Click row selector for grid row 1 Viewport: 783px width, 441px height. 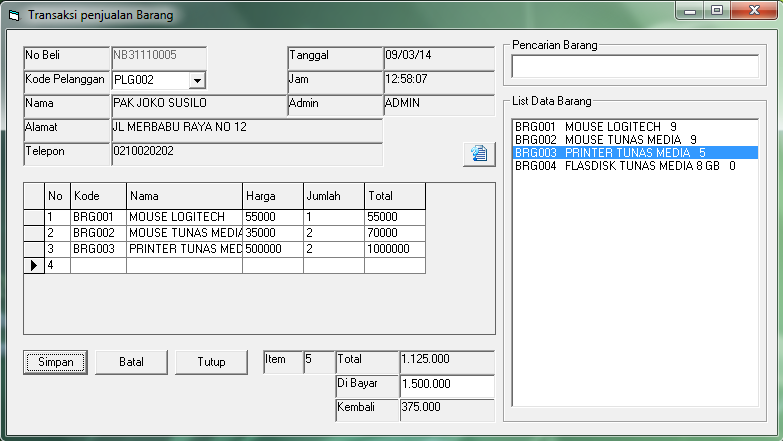click(34, 217)
